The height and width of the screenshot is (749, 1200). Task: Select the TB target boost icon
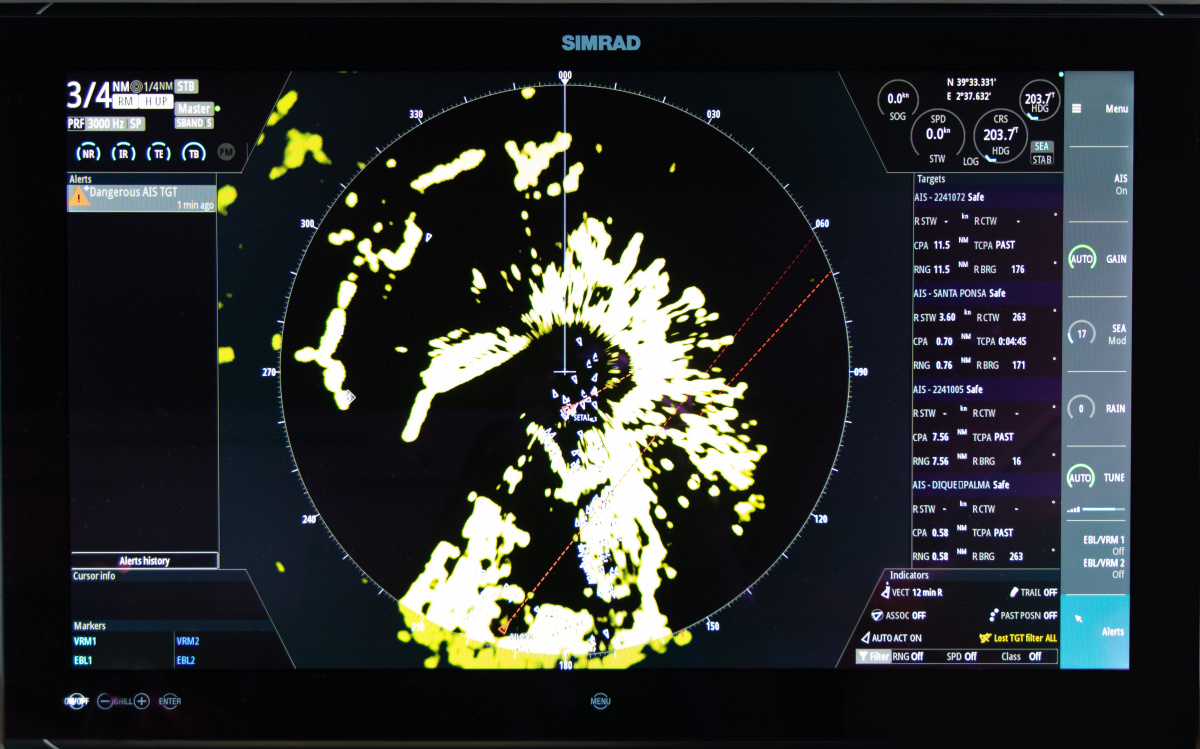point(193,153)
